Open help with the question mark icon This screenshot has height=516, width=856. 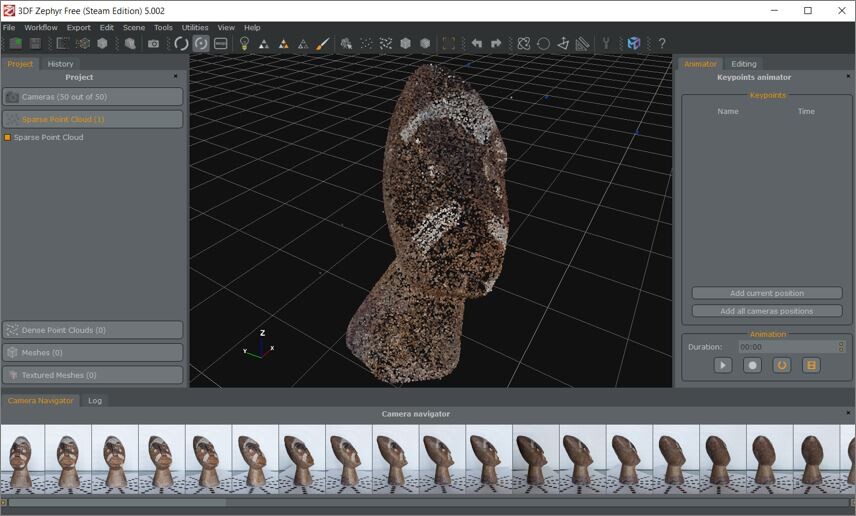pyautogui.click(x=662, y=44)
